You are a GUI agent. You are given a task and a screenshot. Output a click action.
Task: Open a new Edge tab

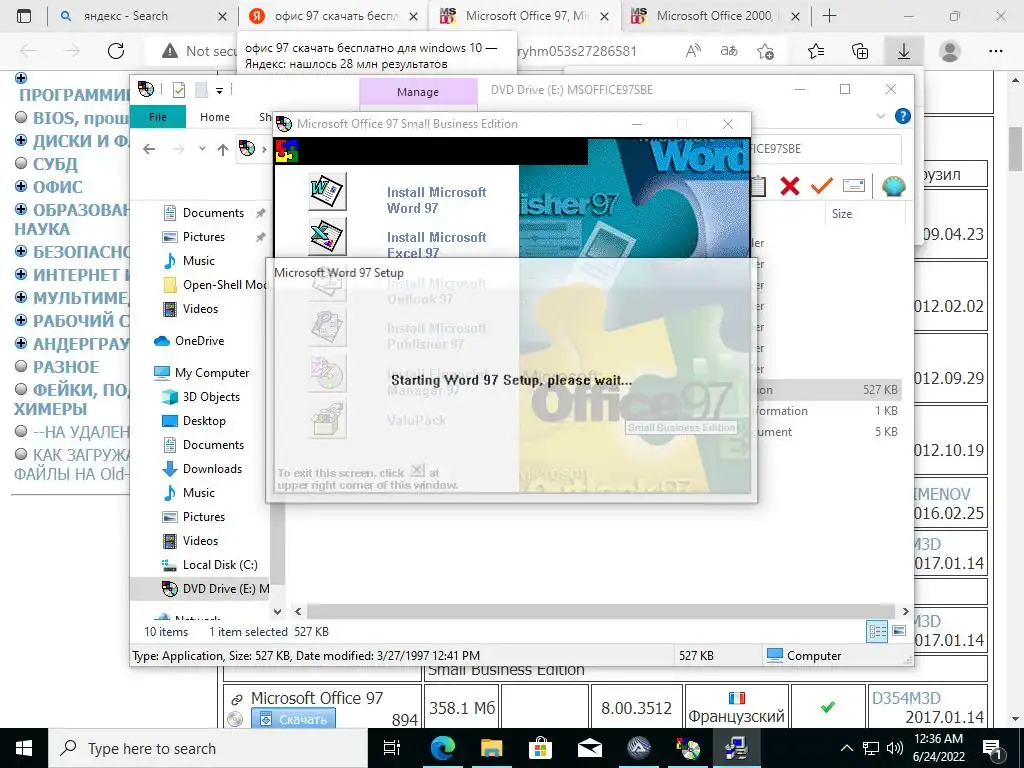click(x=829, y=16)
